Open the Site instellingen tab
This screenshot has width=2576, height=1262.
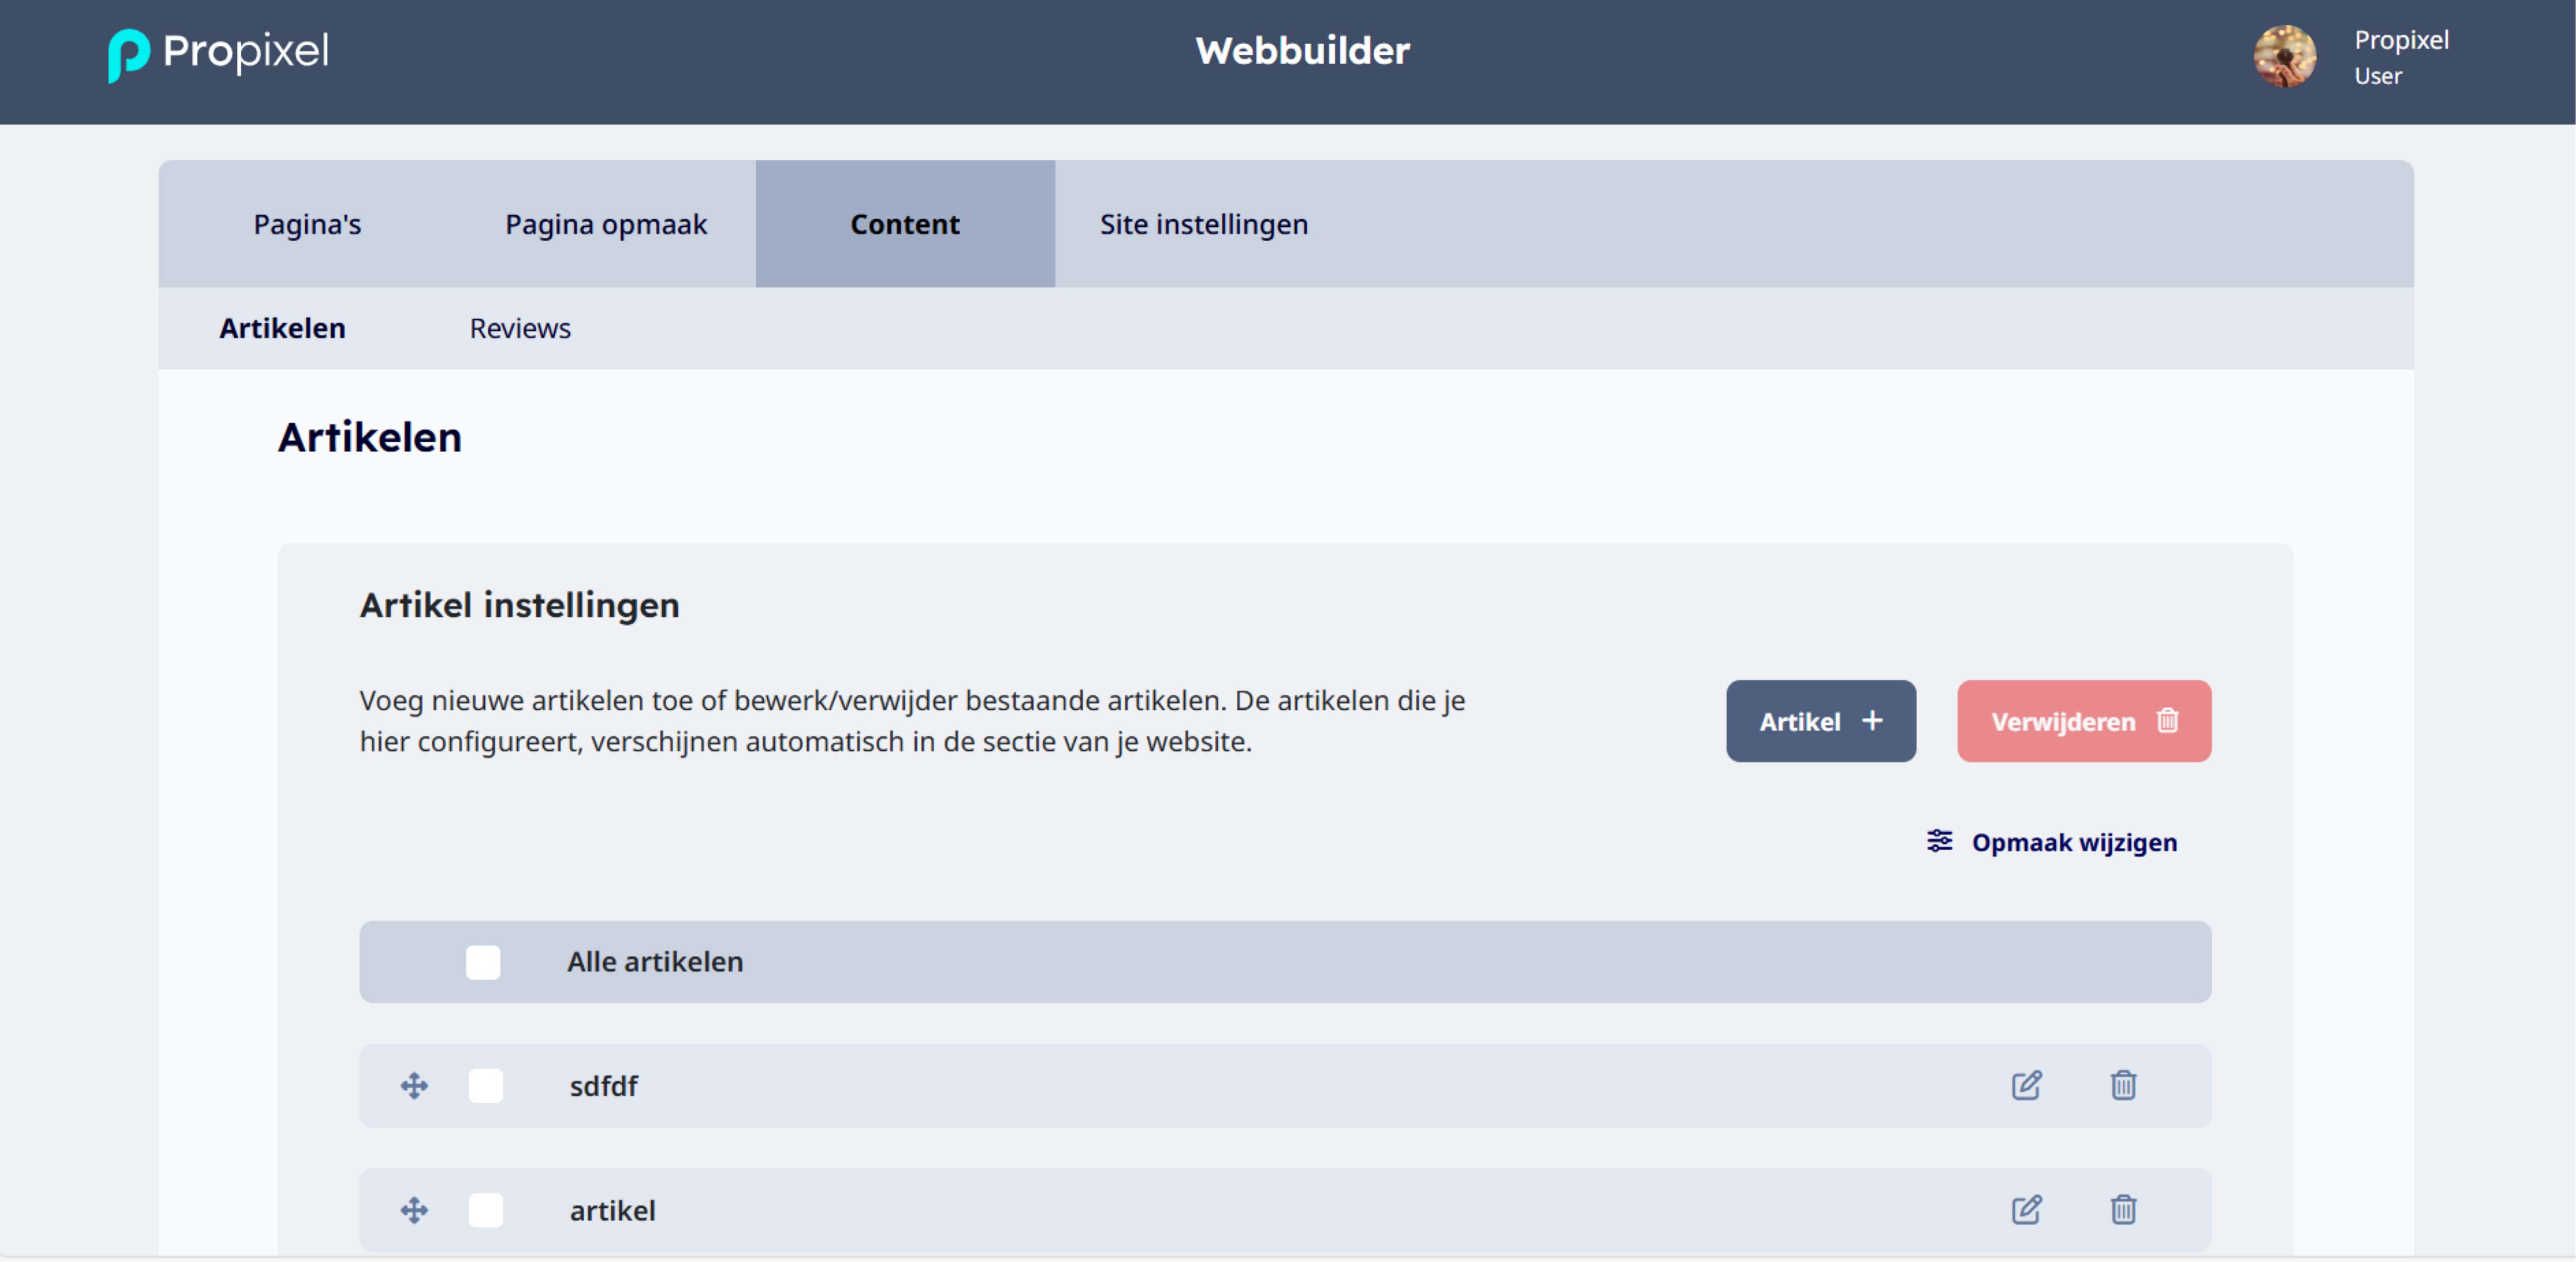(x=1204, y=224)
